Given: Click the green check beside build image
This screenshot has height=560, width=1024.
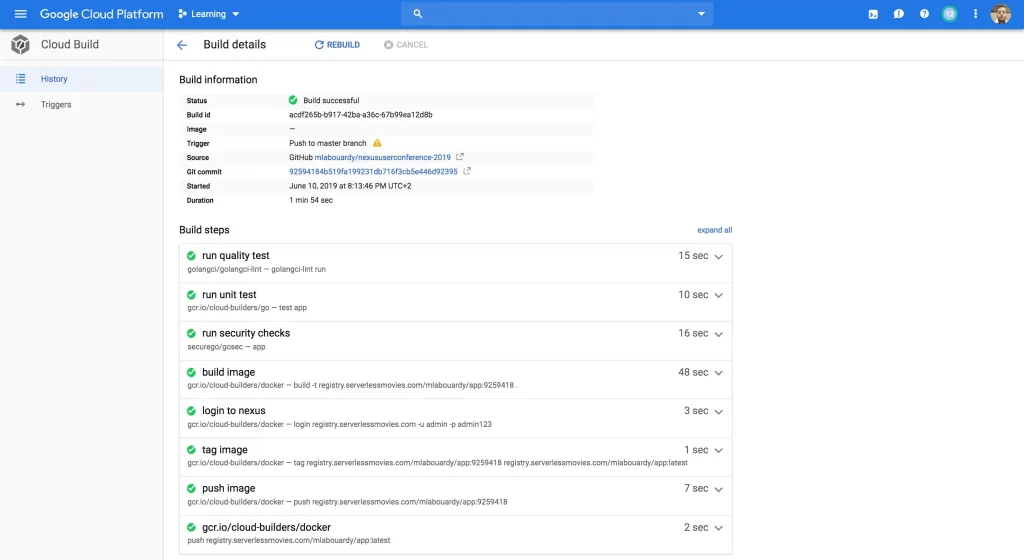Looking at the screenshot, I should pos(191,373).
